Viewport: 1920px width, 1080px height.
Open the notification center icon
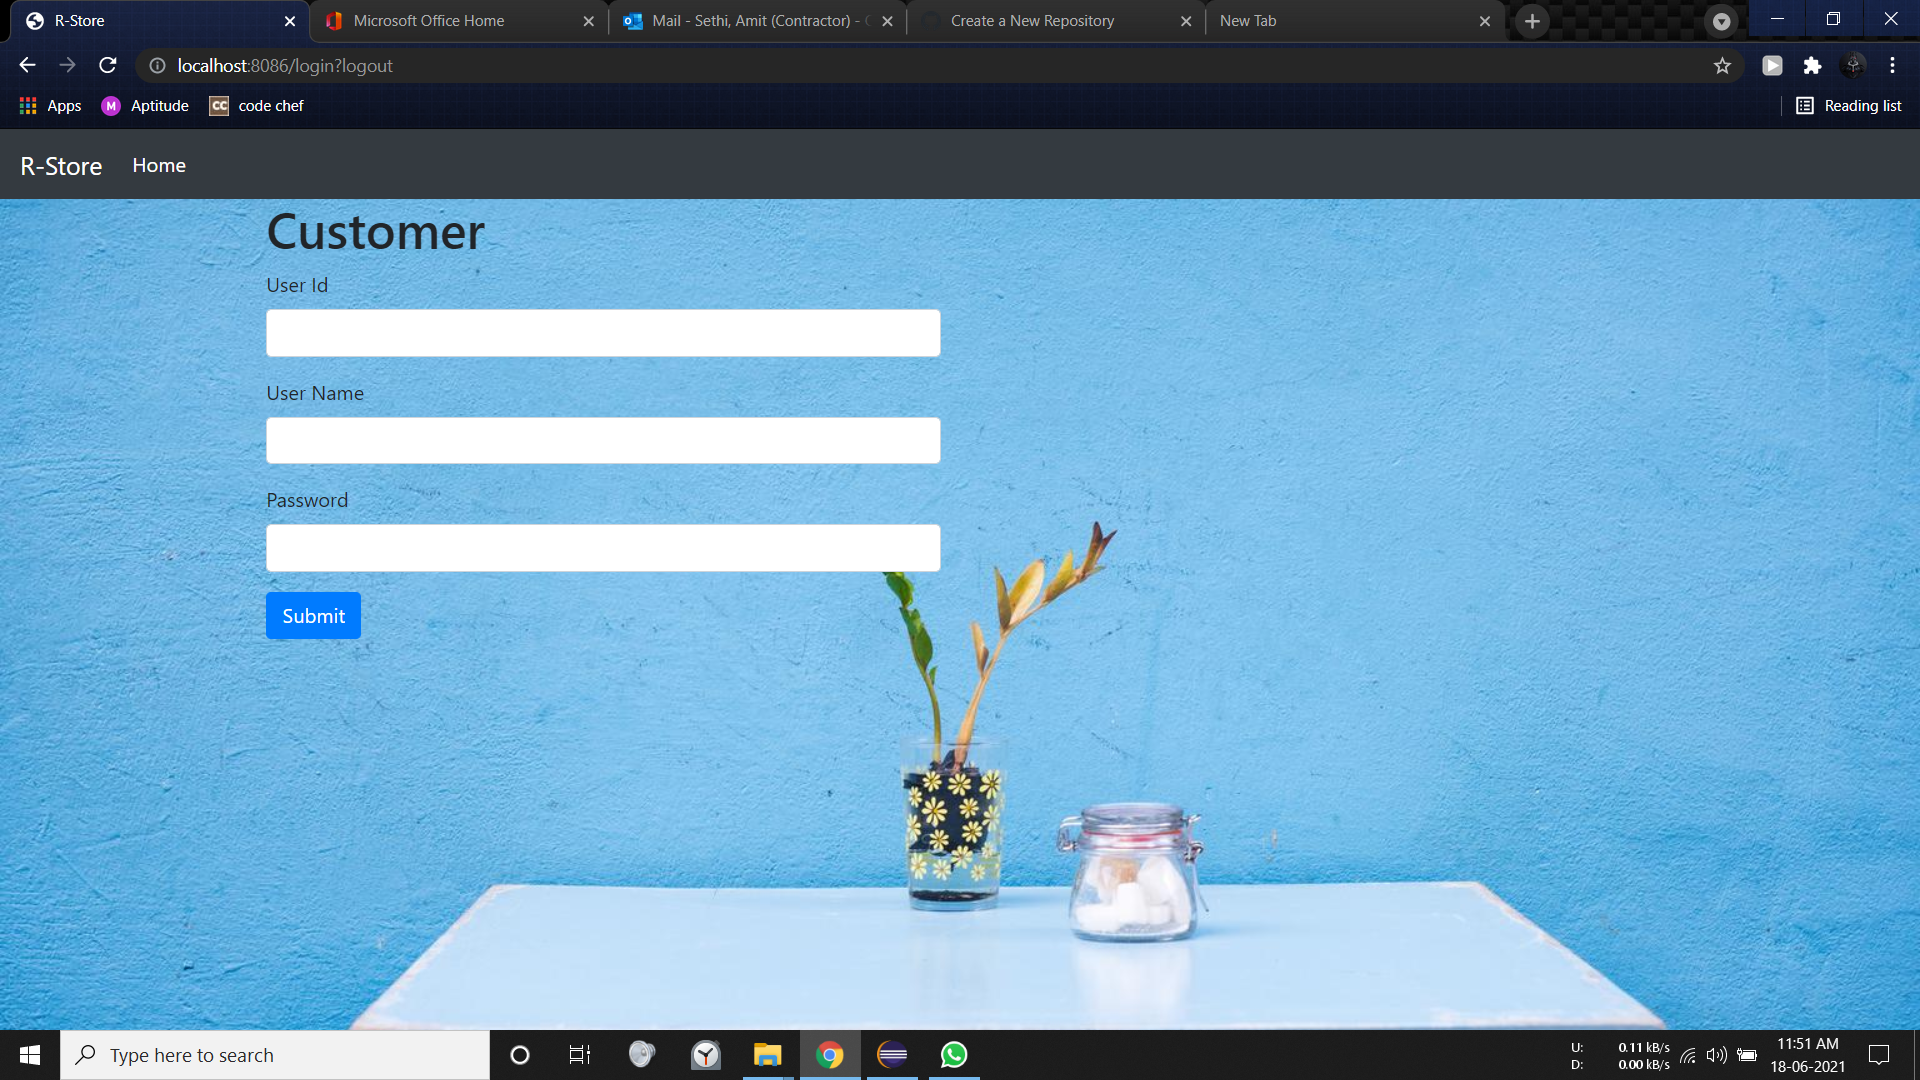(1879, 1055)
